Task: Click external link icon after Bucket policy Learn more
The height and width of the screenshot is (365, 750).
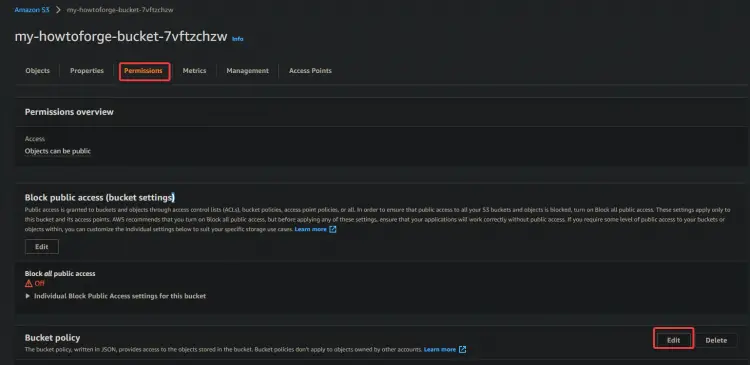Action: click(x=462, y=350)
